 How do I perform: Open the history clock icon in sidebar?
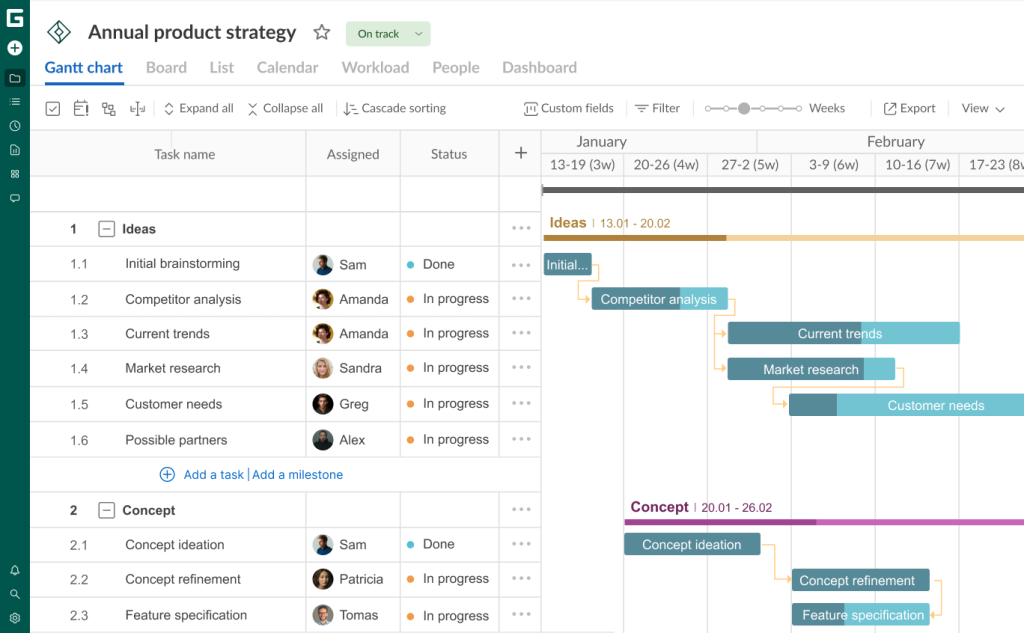tap(14, 124)
